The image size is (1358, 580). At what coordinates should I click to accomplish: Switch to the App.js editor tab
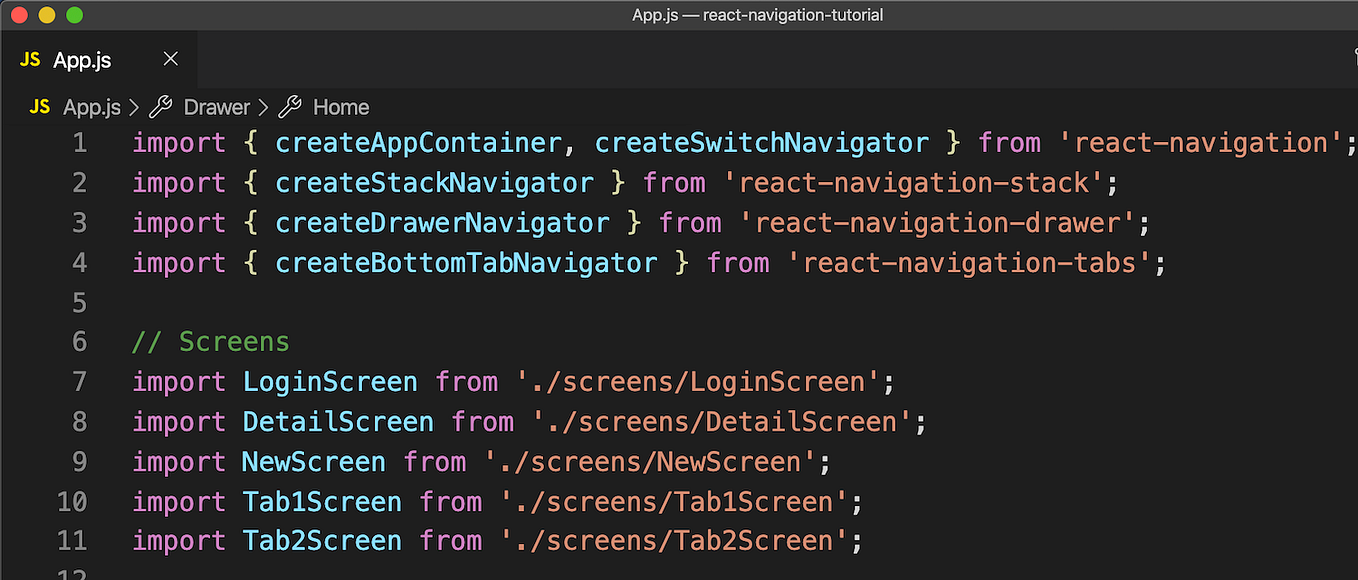(80, 58)
